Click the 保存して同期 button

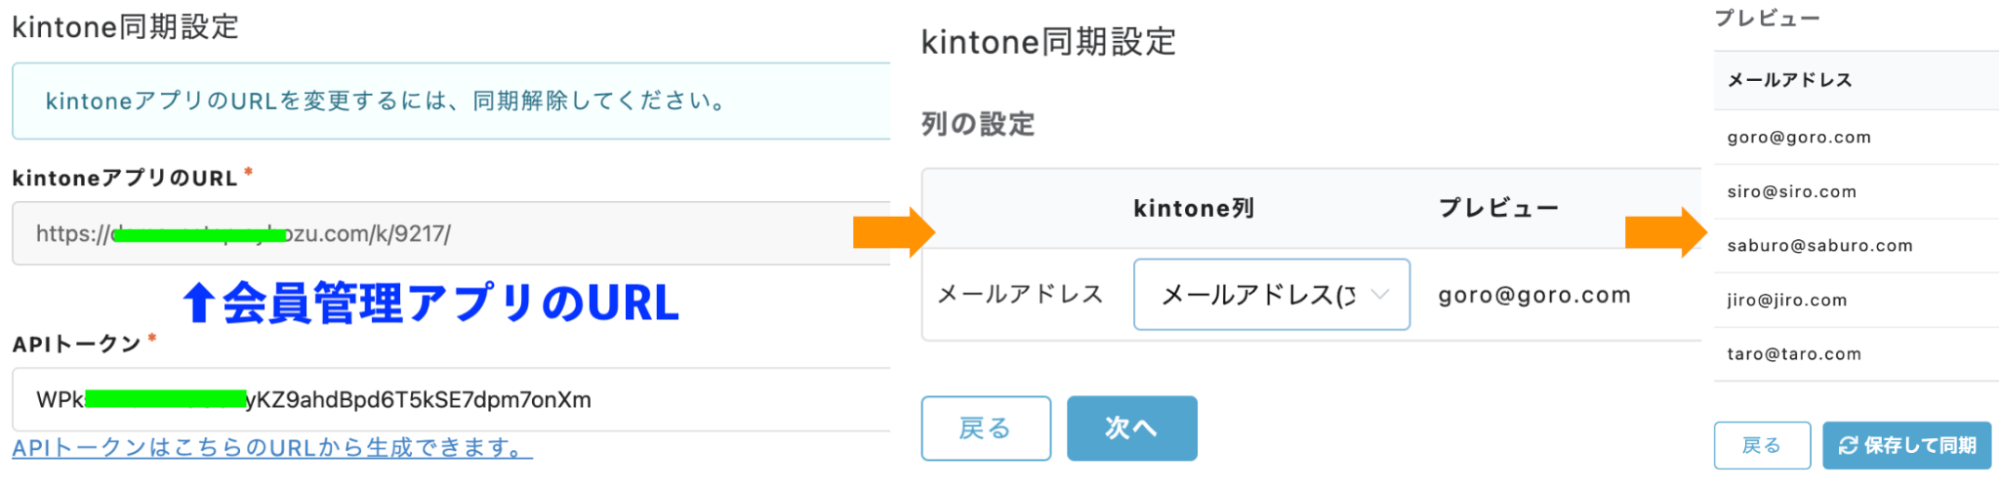(1907, 445)
